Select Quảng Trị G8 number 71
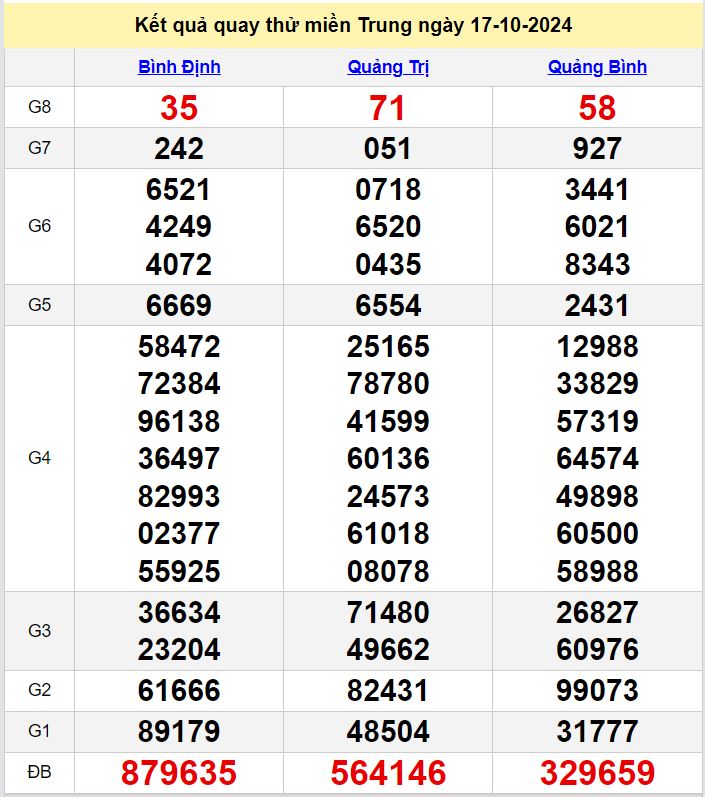Screen dimensions: 705x797 [x=387, y=108]
